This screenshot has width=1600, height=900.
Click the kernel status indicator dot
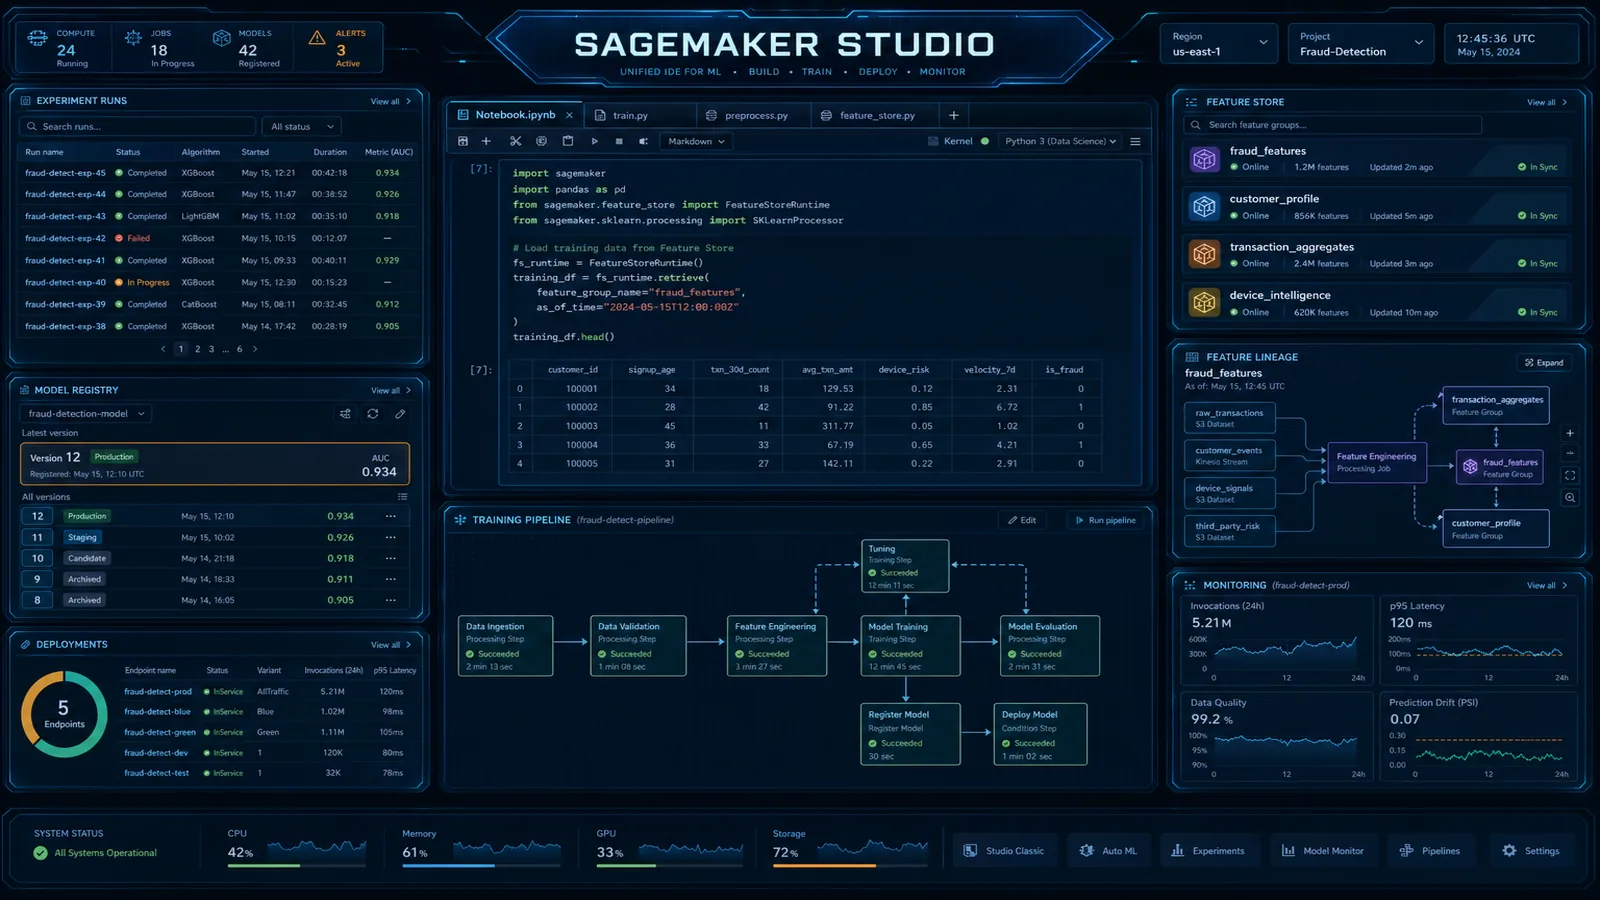984,141
